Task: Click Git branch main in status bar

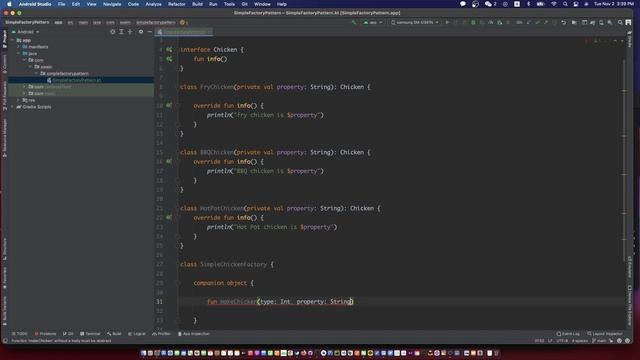Action: coord(599,341)
